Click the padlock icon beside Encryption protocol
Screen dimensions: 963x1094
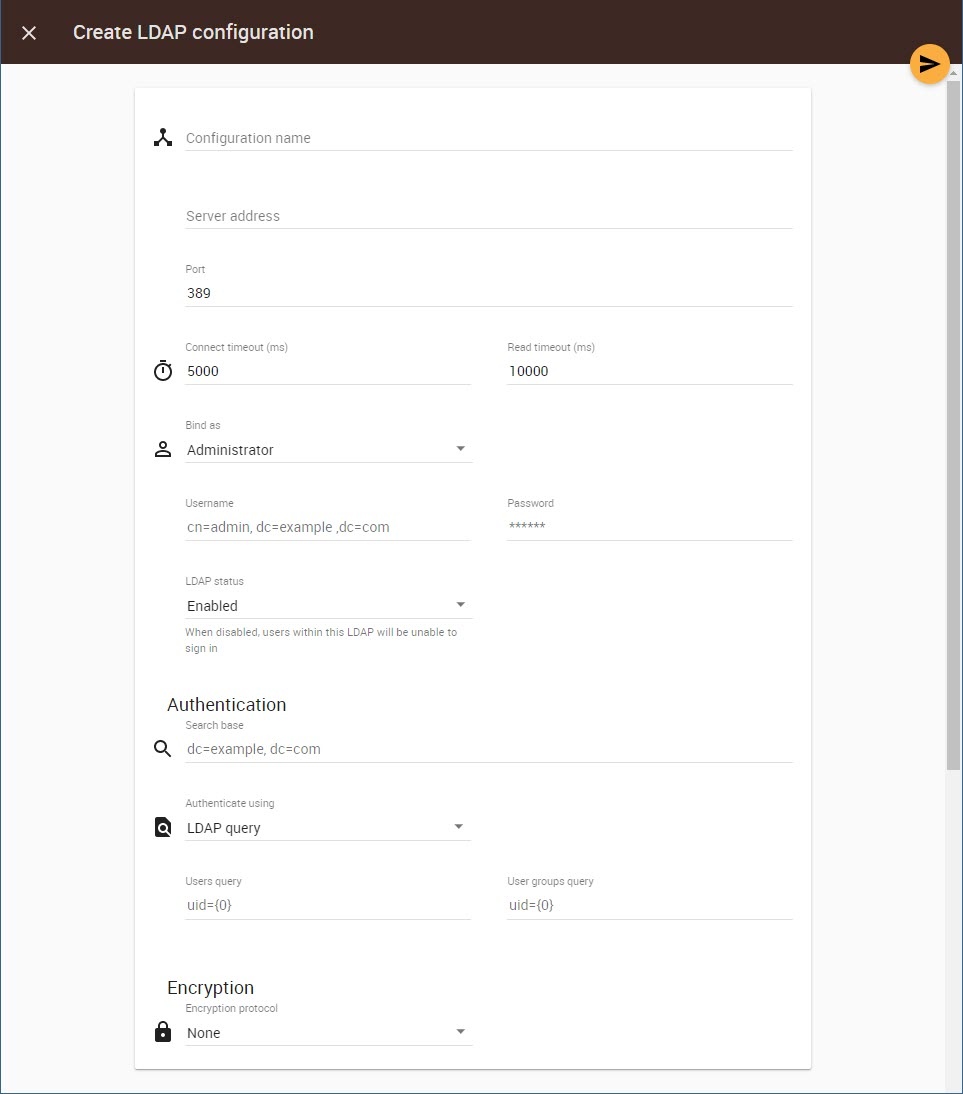tap(163, 1032)
